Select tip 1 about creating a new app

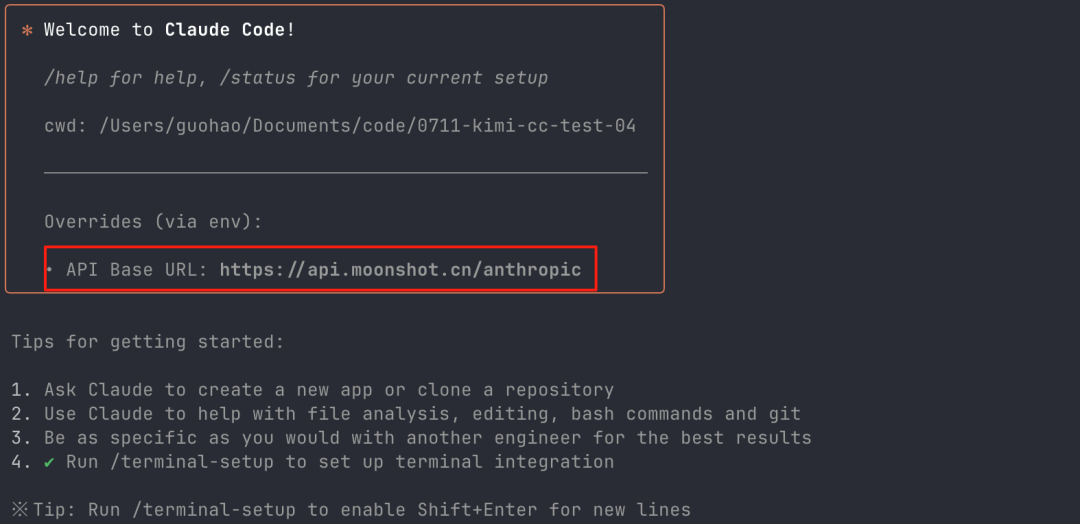(x=313, y=390)
